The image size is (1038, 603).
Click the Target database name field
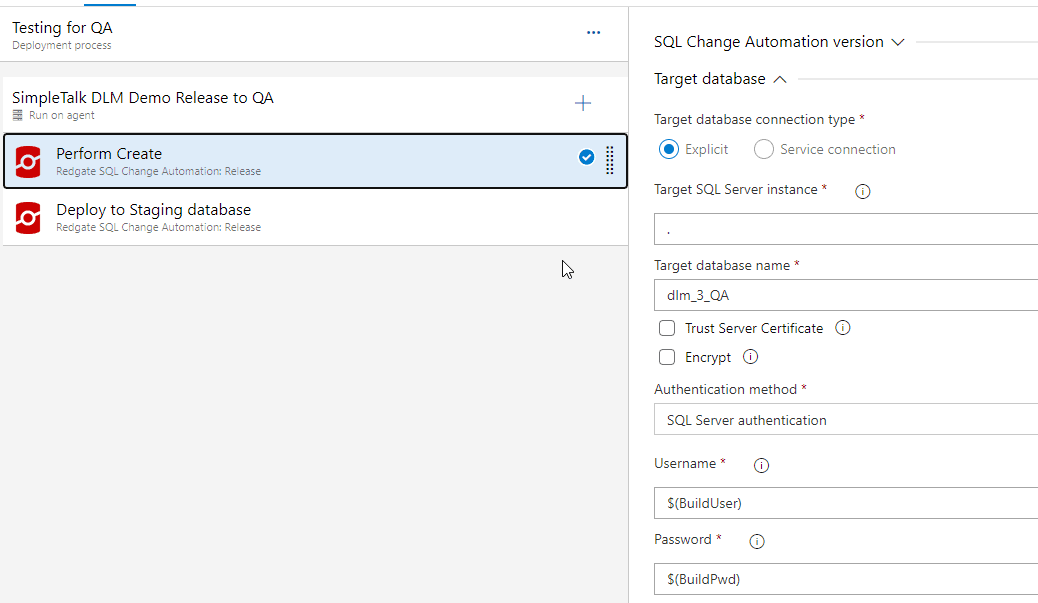[845, 296]
